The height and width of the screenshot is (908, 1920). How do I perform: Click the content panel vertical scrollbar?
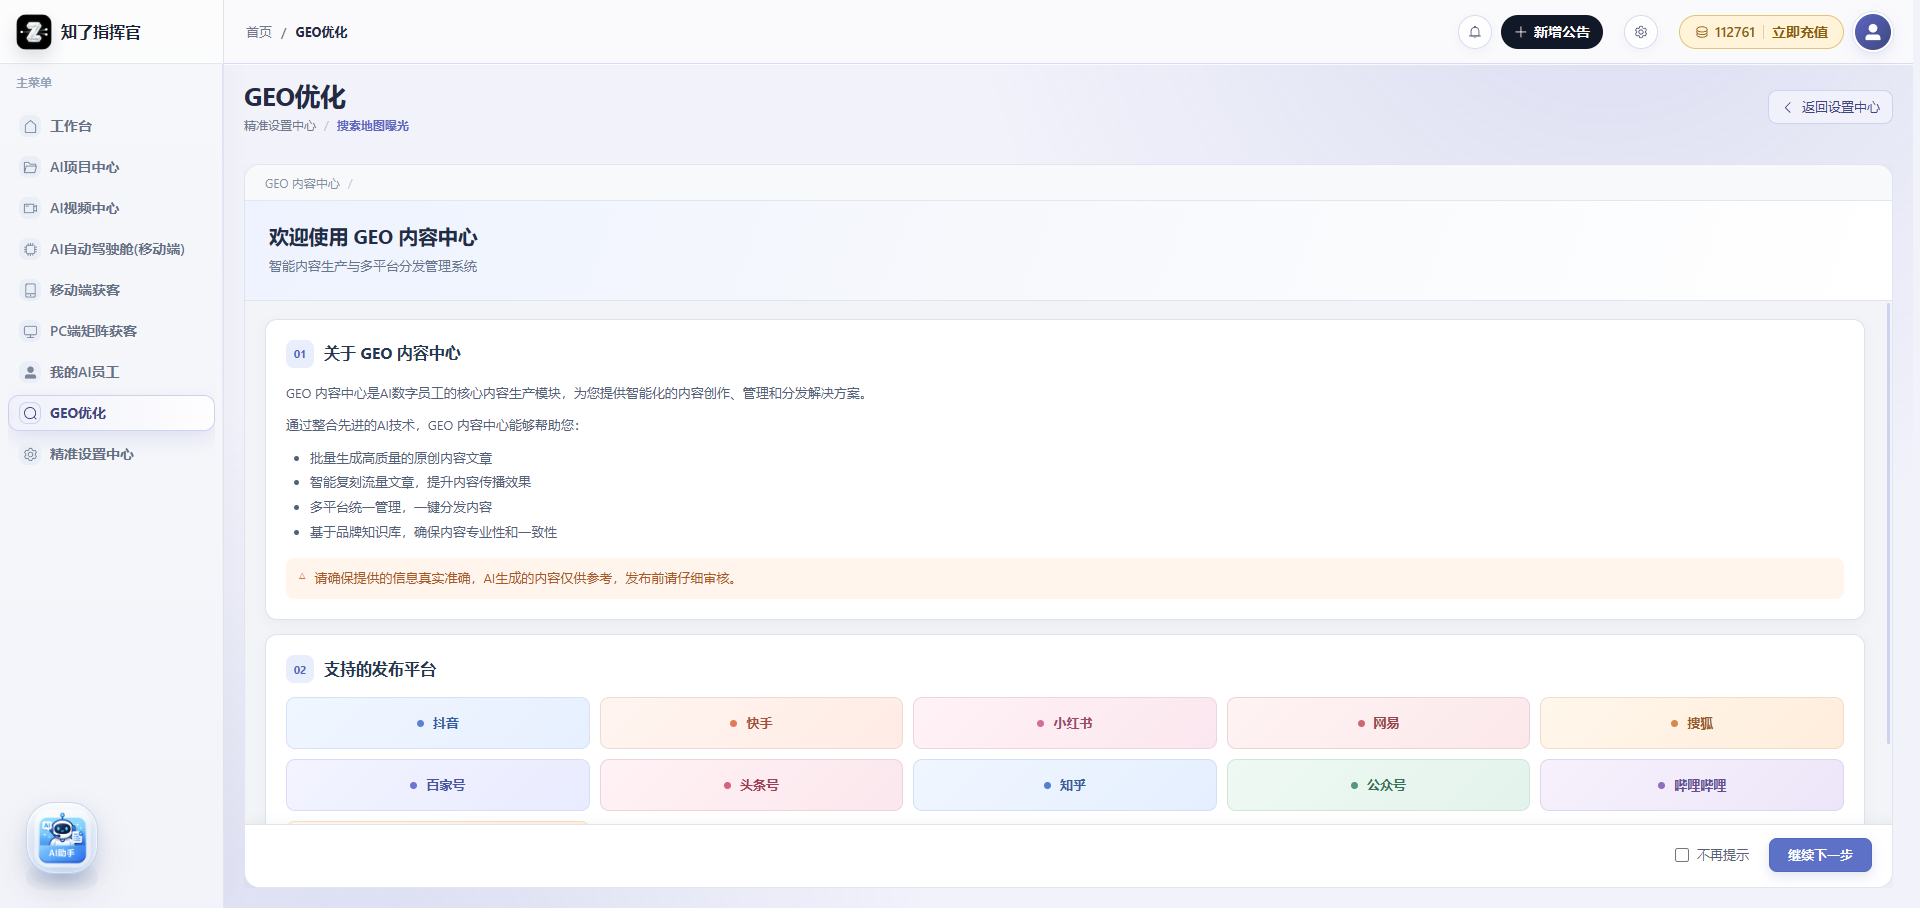1888,523
